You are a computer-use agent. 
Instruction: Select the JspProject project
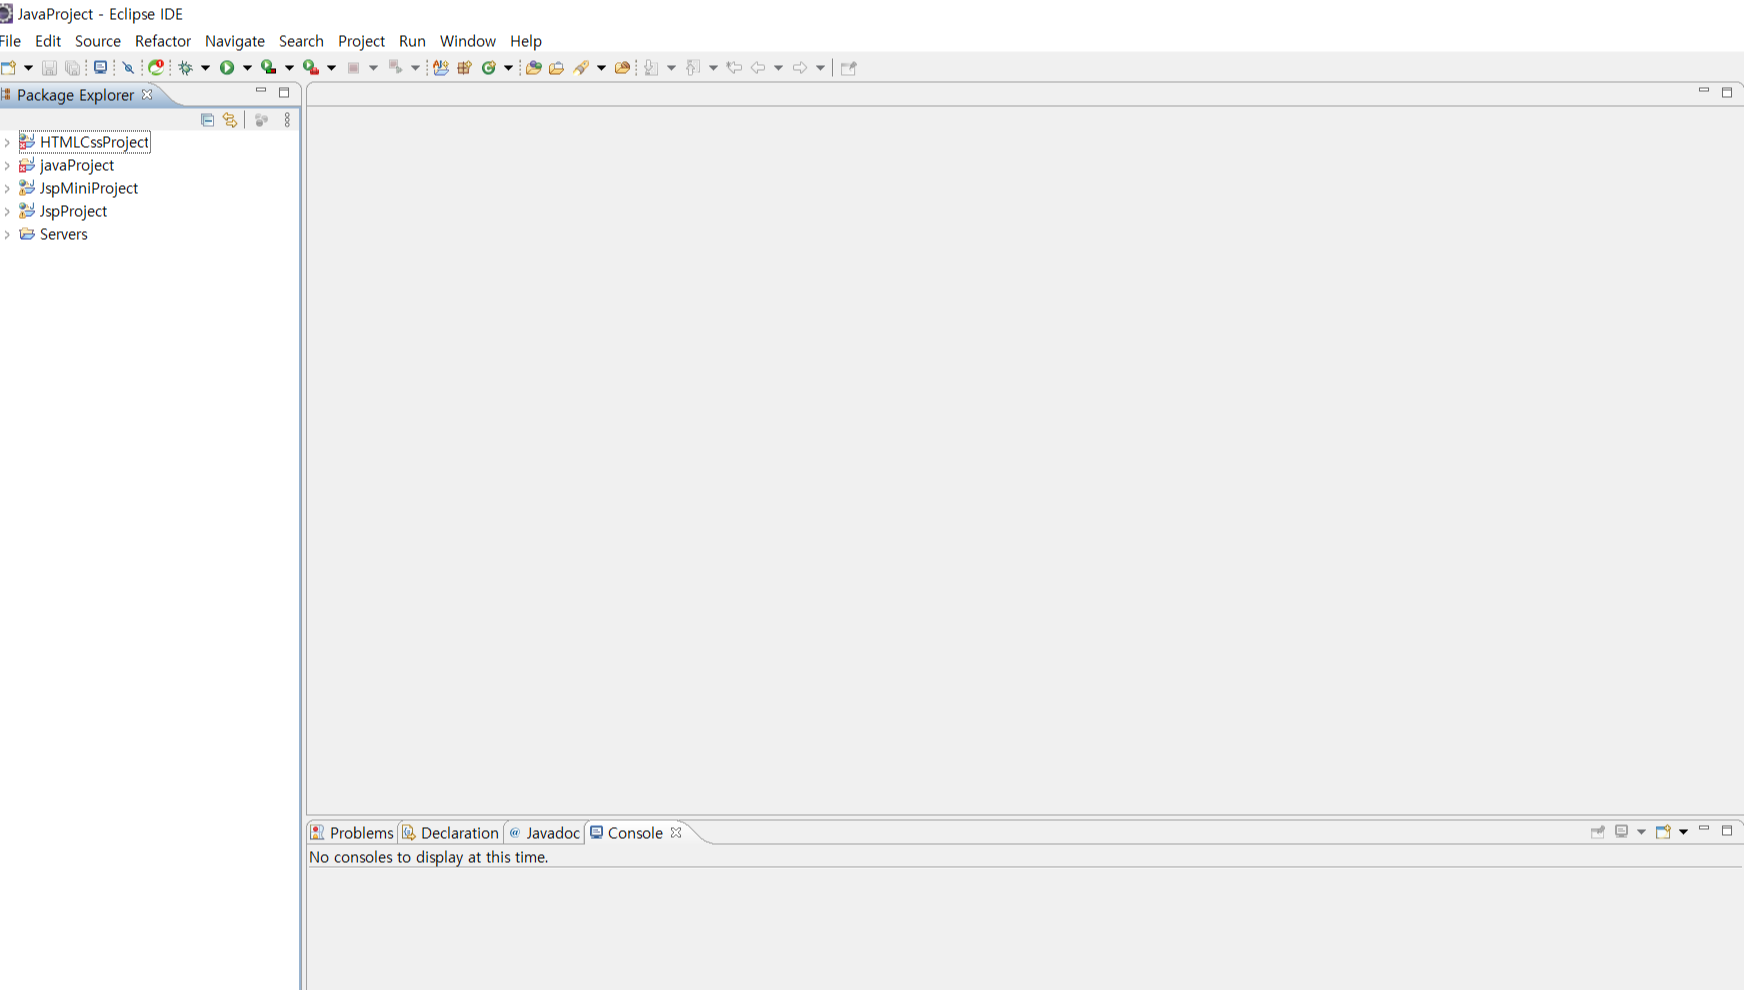tap(73, 211)
